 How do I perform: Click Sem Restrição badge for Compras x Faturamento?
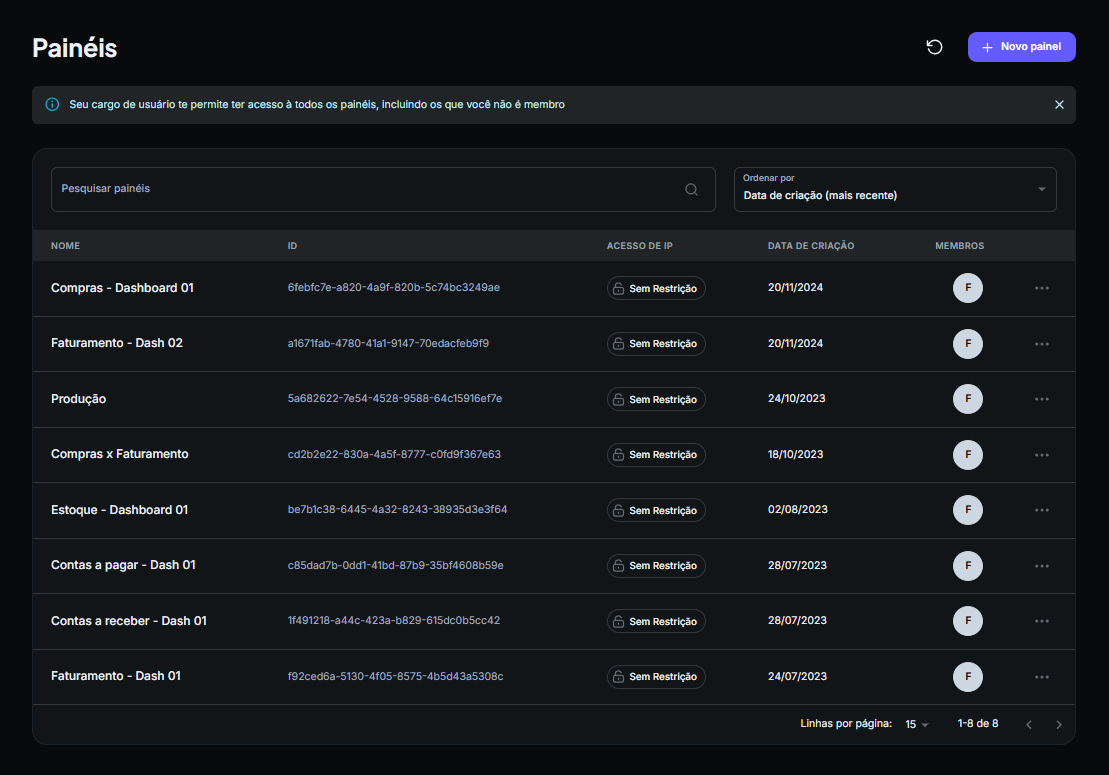(656, 455)
